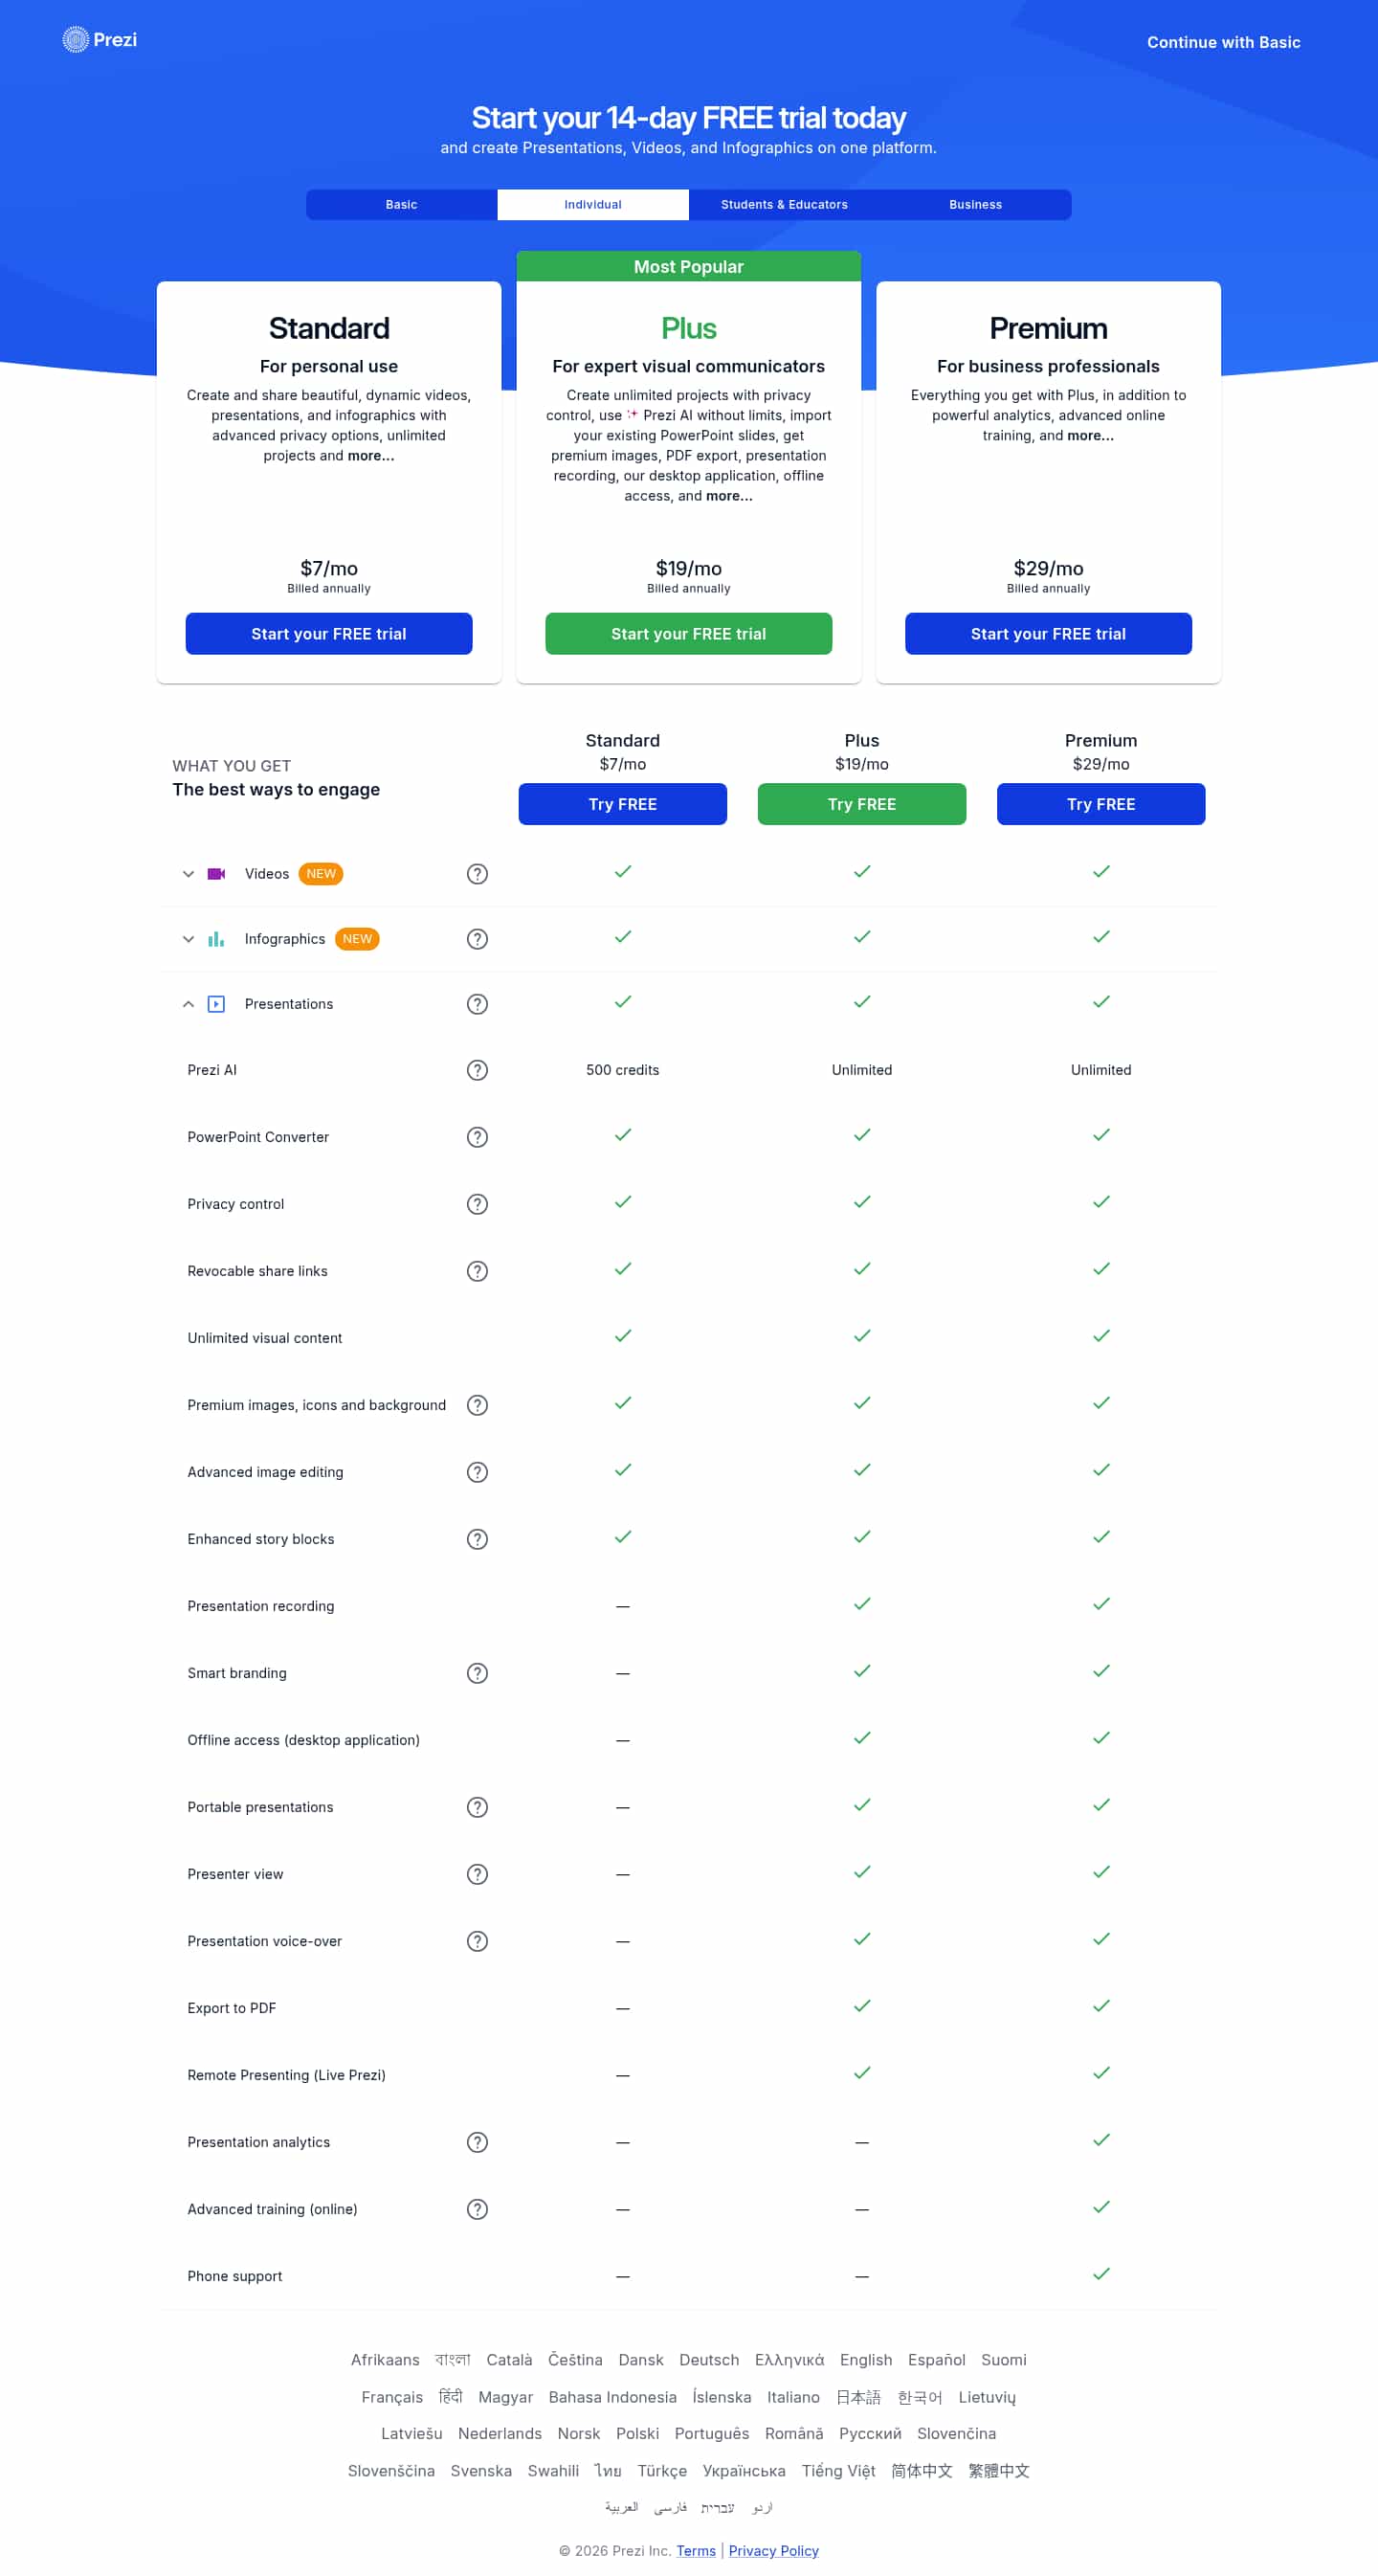This screenshot has width=1378, height=2576.
Task: Open the Business plans tab
Action: point(975,205)
